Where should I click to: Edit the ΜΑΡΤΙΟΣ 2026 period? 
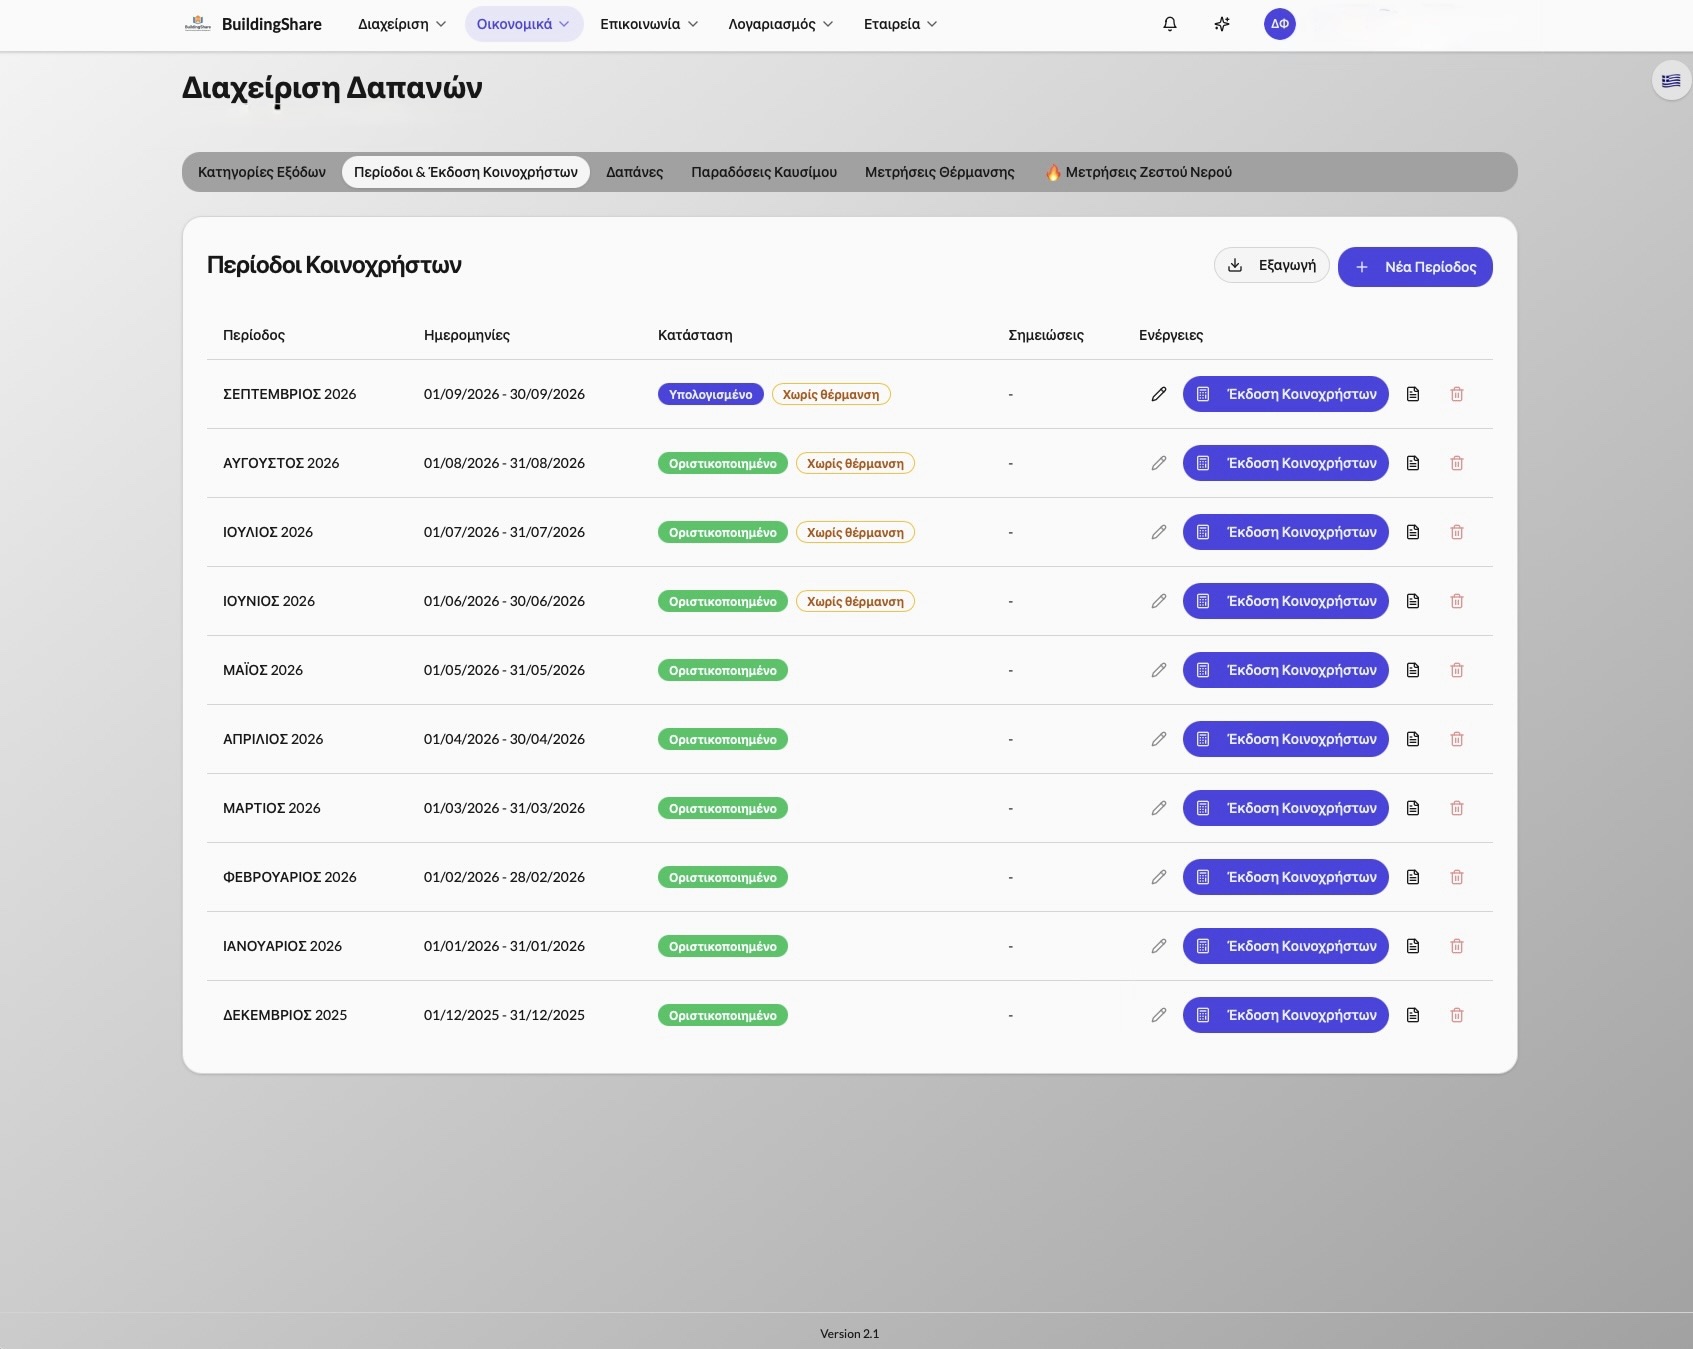[x=1159, y=808]
